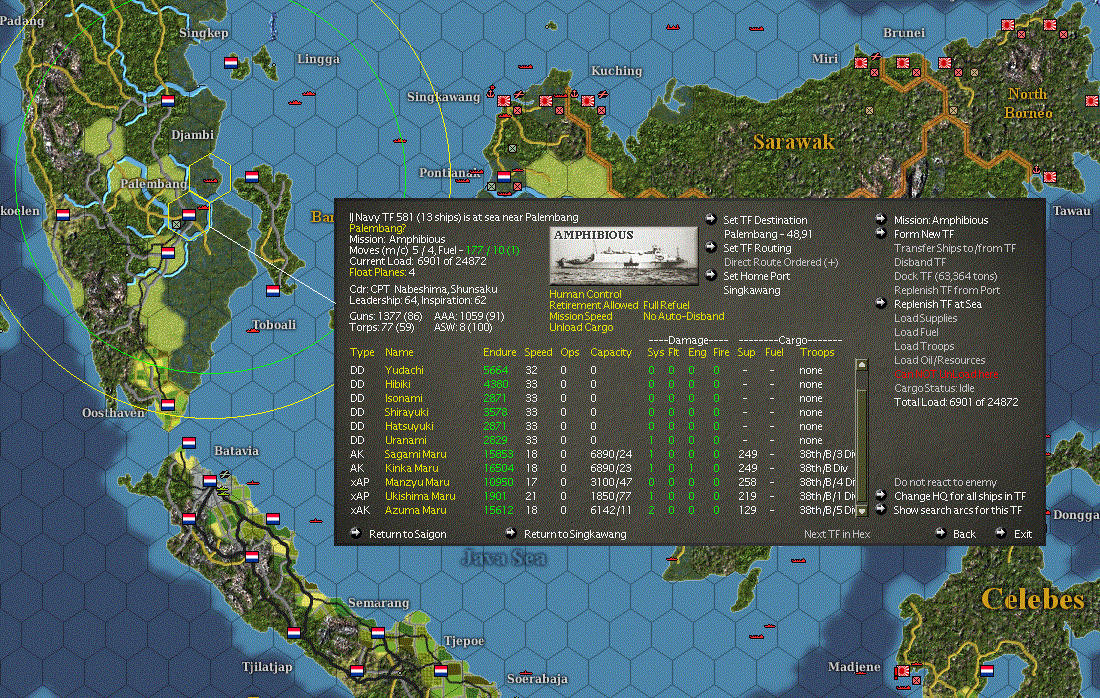1100x698 pixels.
Task: Click the Amphibious ship photo
Action: (x=623, y=257)
